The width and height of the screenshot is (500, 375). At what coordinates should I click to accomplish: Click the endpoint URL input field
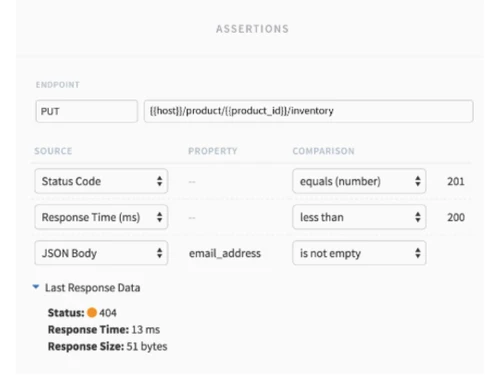point(309,111)
